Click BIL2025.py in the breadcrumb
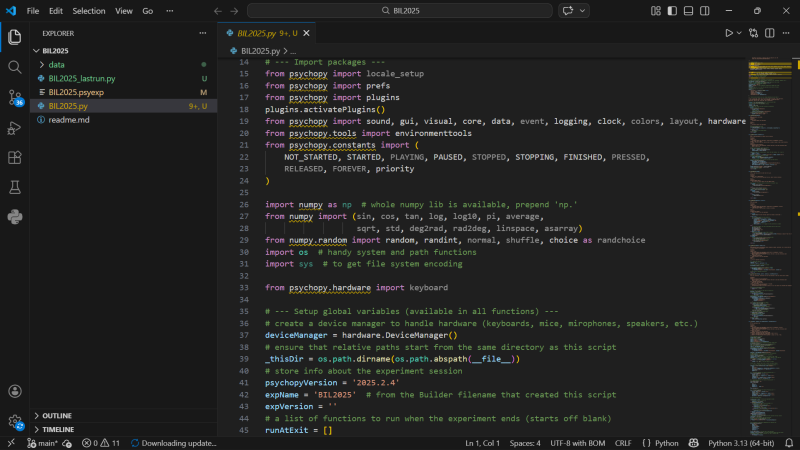 260,51
